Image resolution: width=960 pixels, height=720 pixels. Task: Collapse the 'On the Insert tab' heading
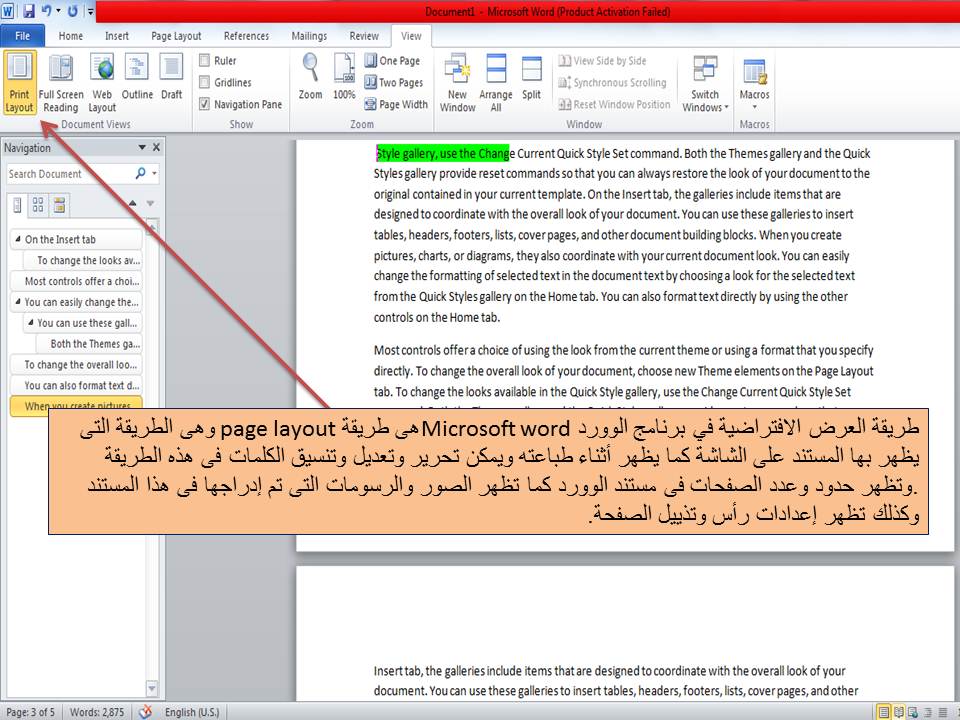click(x=18, y=239)
